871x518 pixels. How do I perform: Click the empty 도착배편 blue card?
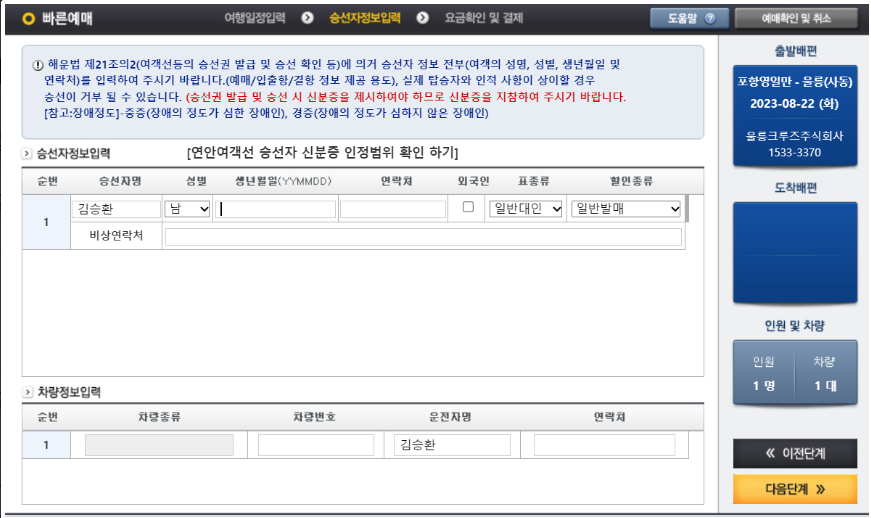point(795,253)
